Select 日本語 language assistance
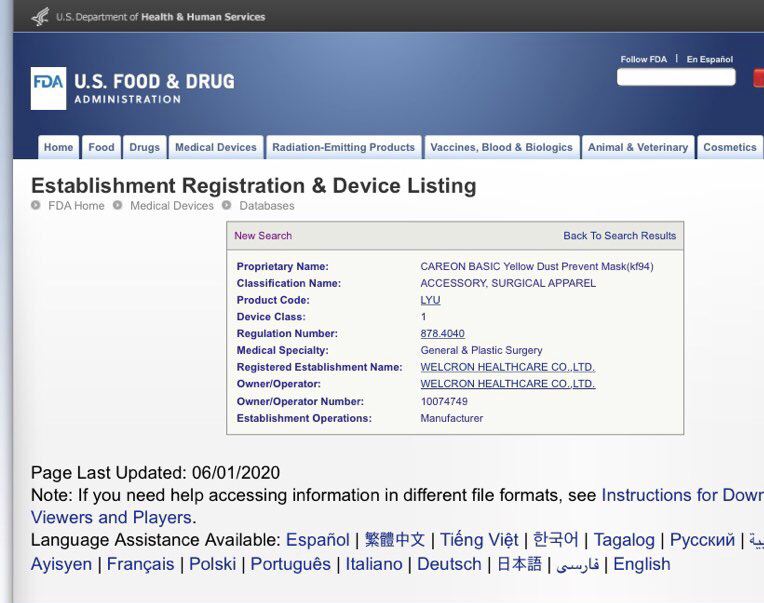Image resolution: width=764 pixels, height=603 pixels. point(519,564)
